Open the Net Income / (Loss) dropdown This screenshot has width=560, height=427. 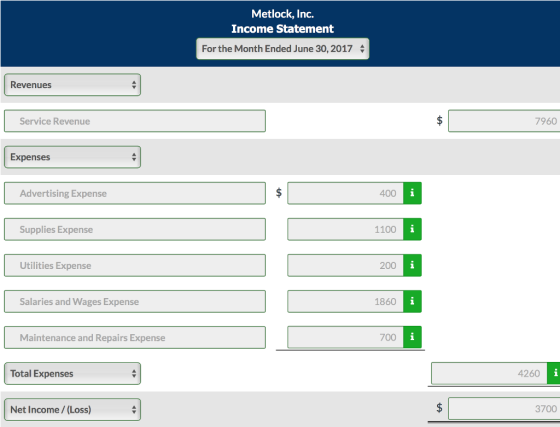pos(72,410)
